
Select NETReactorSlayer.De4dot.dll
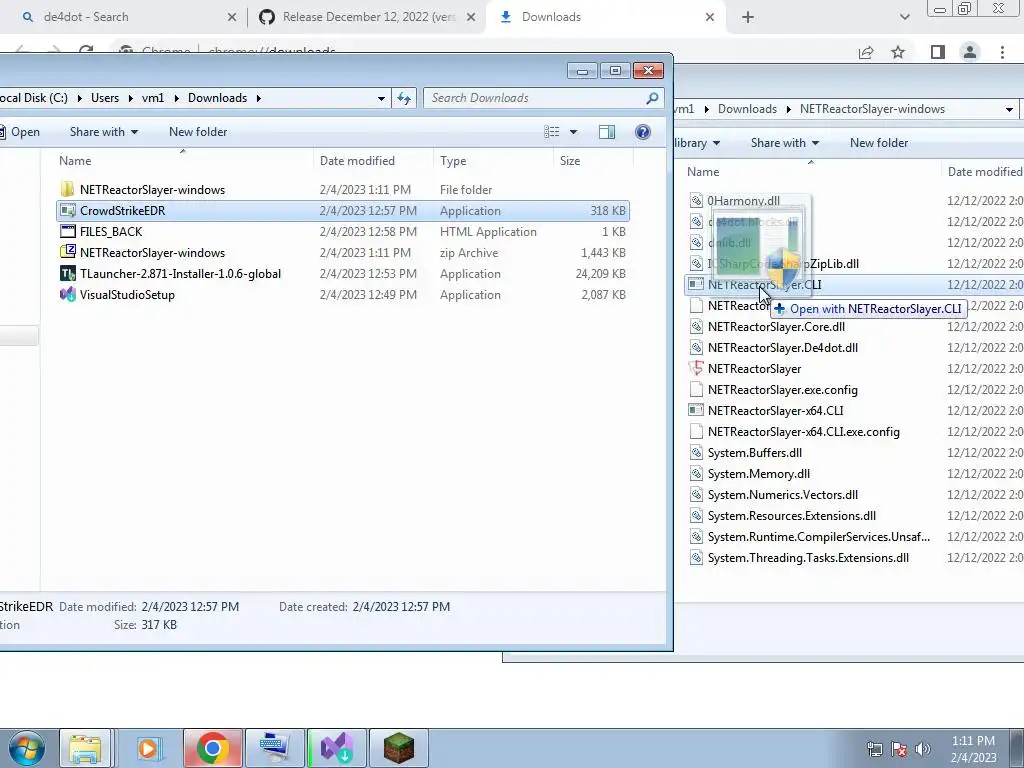782,347
